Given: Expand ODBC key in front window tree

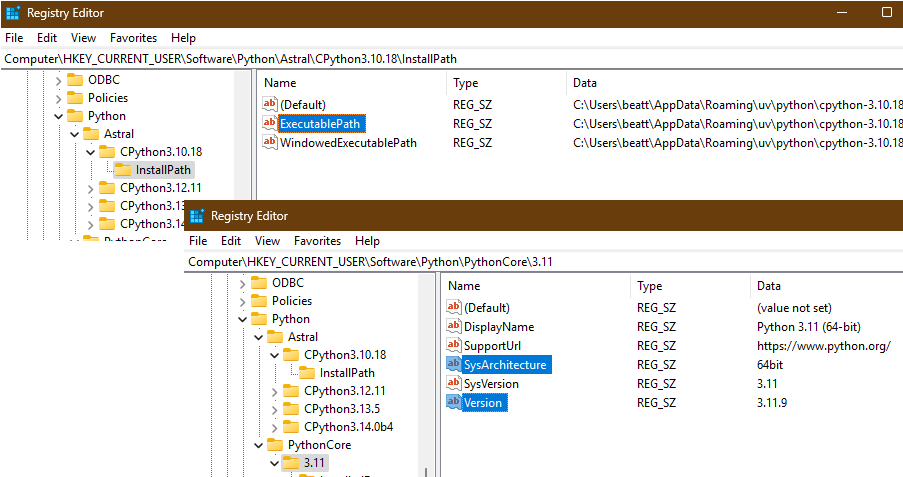Looking at the screenshot, I should [242, 283].
